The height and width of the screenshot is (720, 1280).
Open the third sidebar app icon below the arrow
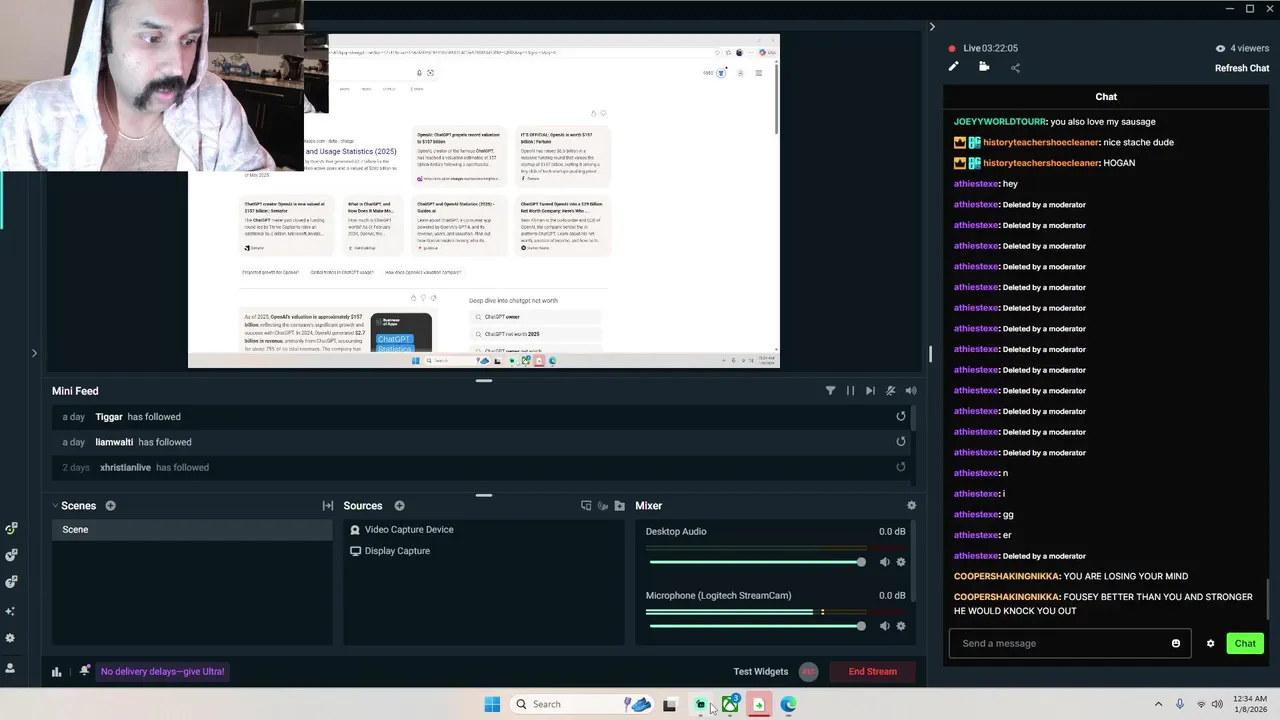click(11, 582)
